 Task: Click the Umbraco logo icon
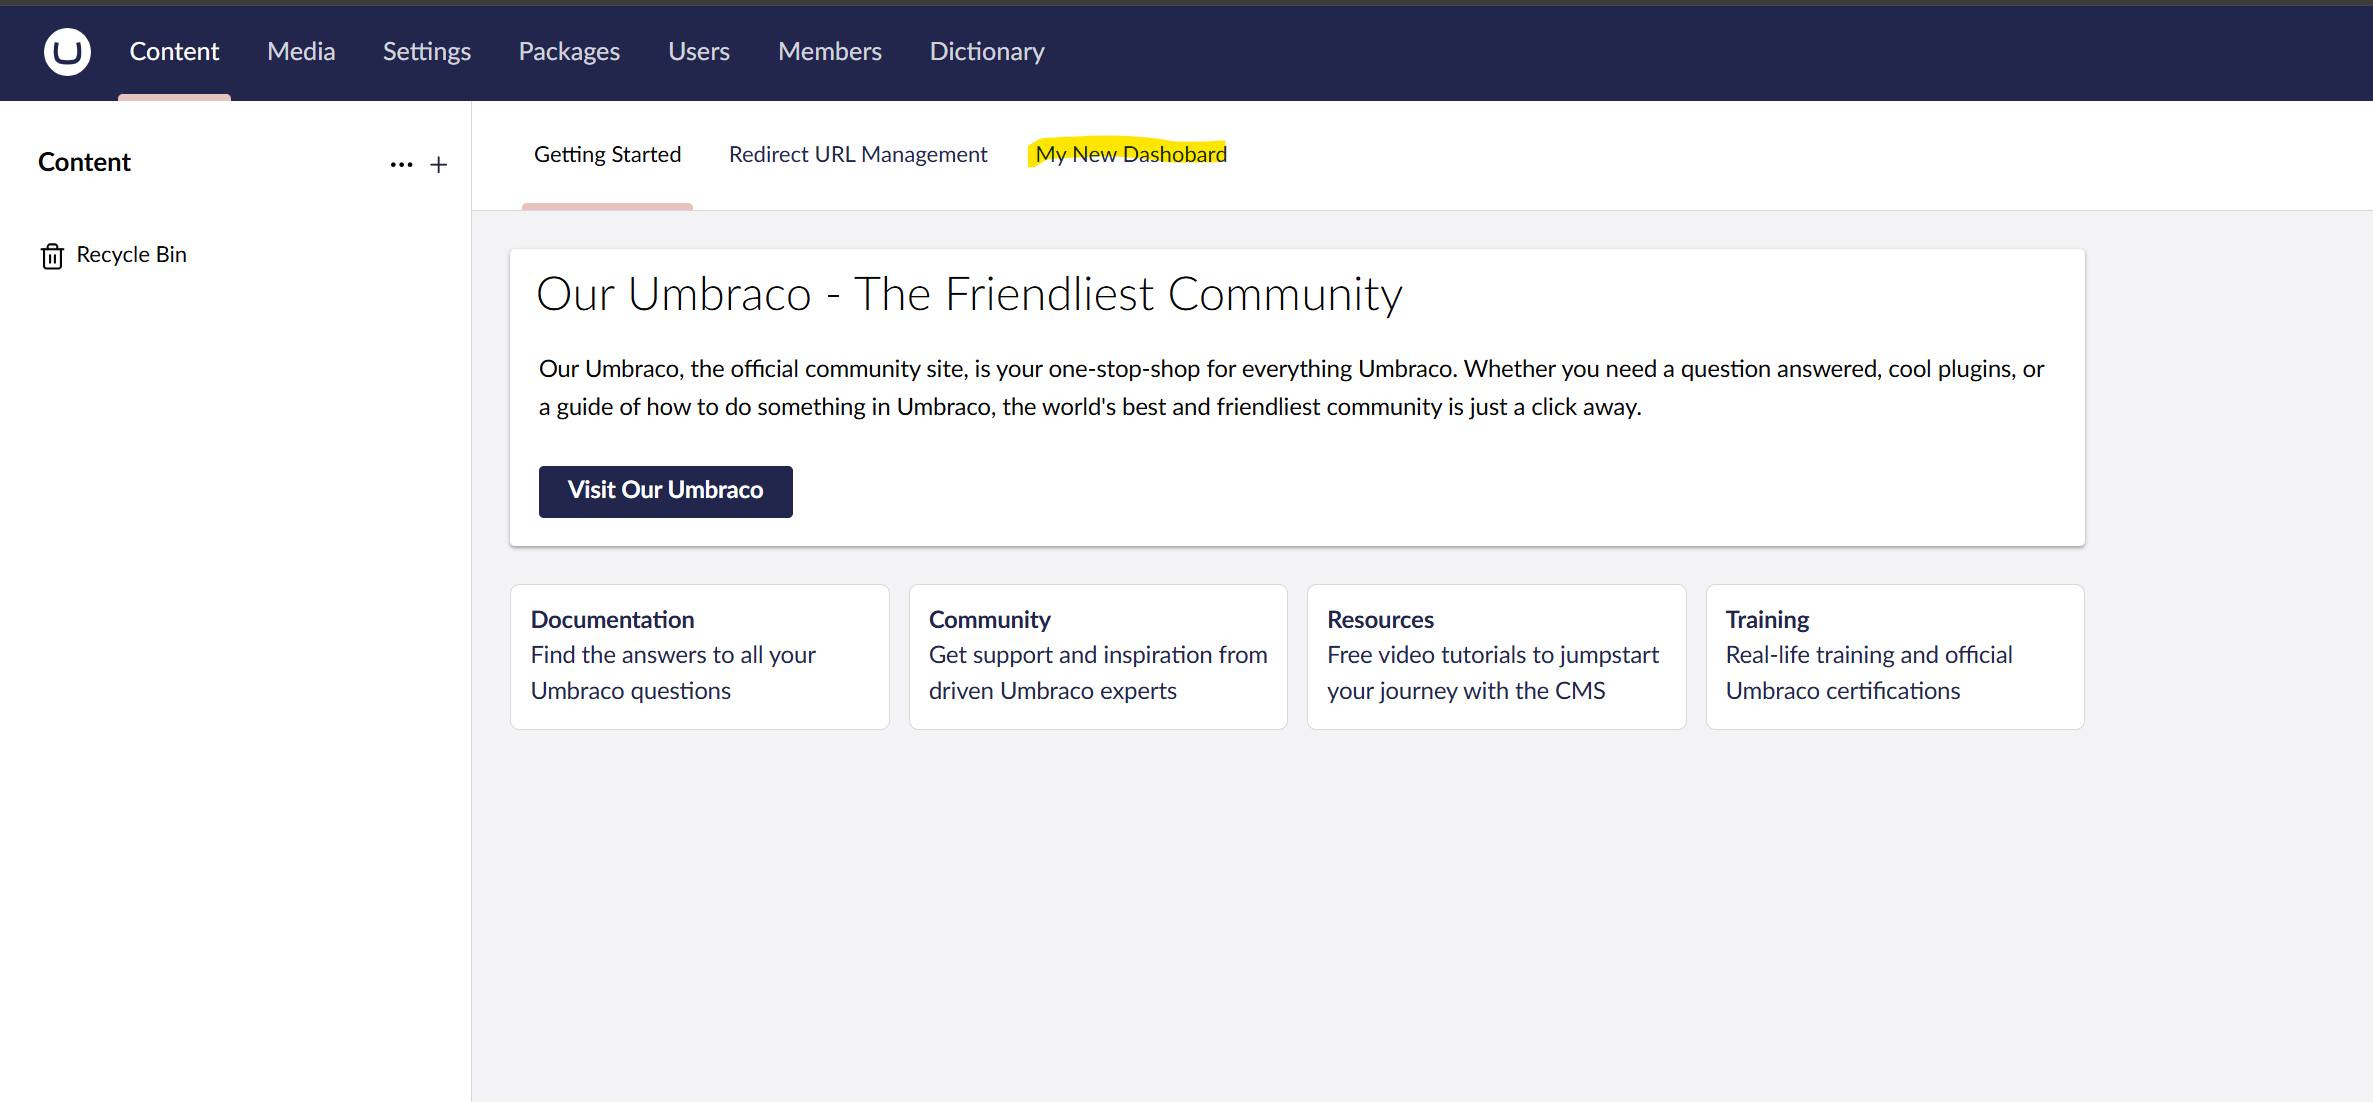tap(67, 52)
